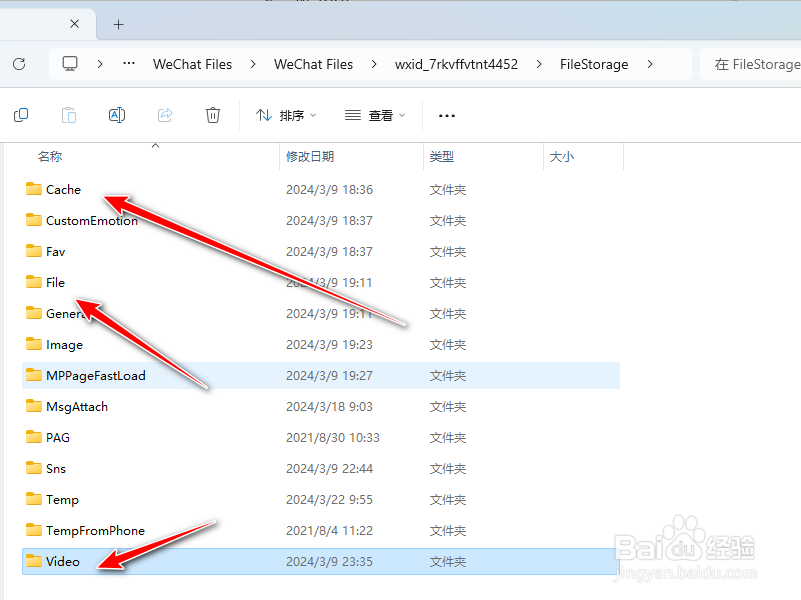Navigate to WeChat Files via breadcrumb
This screenshot has width=801, height=600.
pos(193,64)
